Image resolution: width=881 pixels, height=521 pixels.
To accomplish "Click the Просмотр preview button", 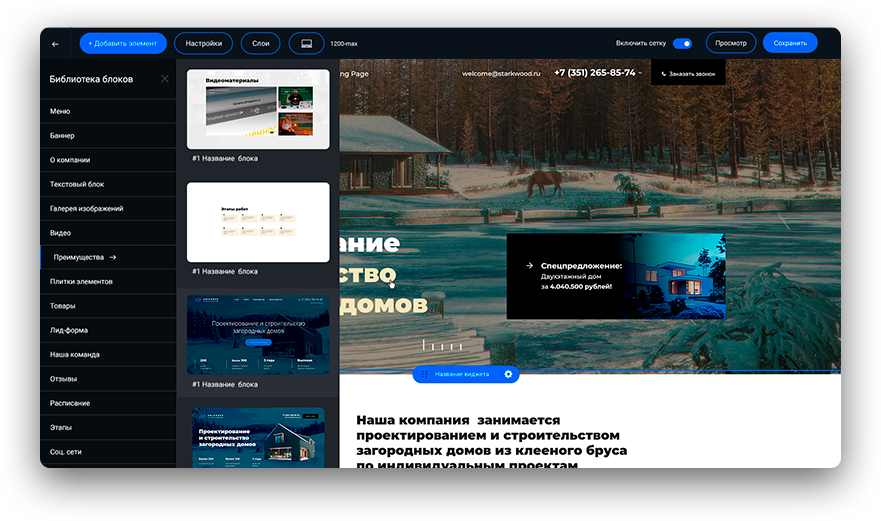I will point(731,43).
